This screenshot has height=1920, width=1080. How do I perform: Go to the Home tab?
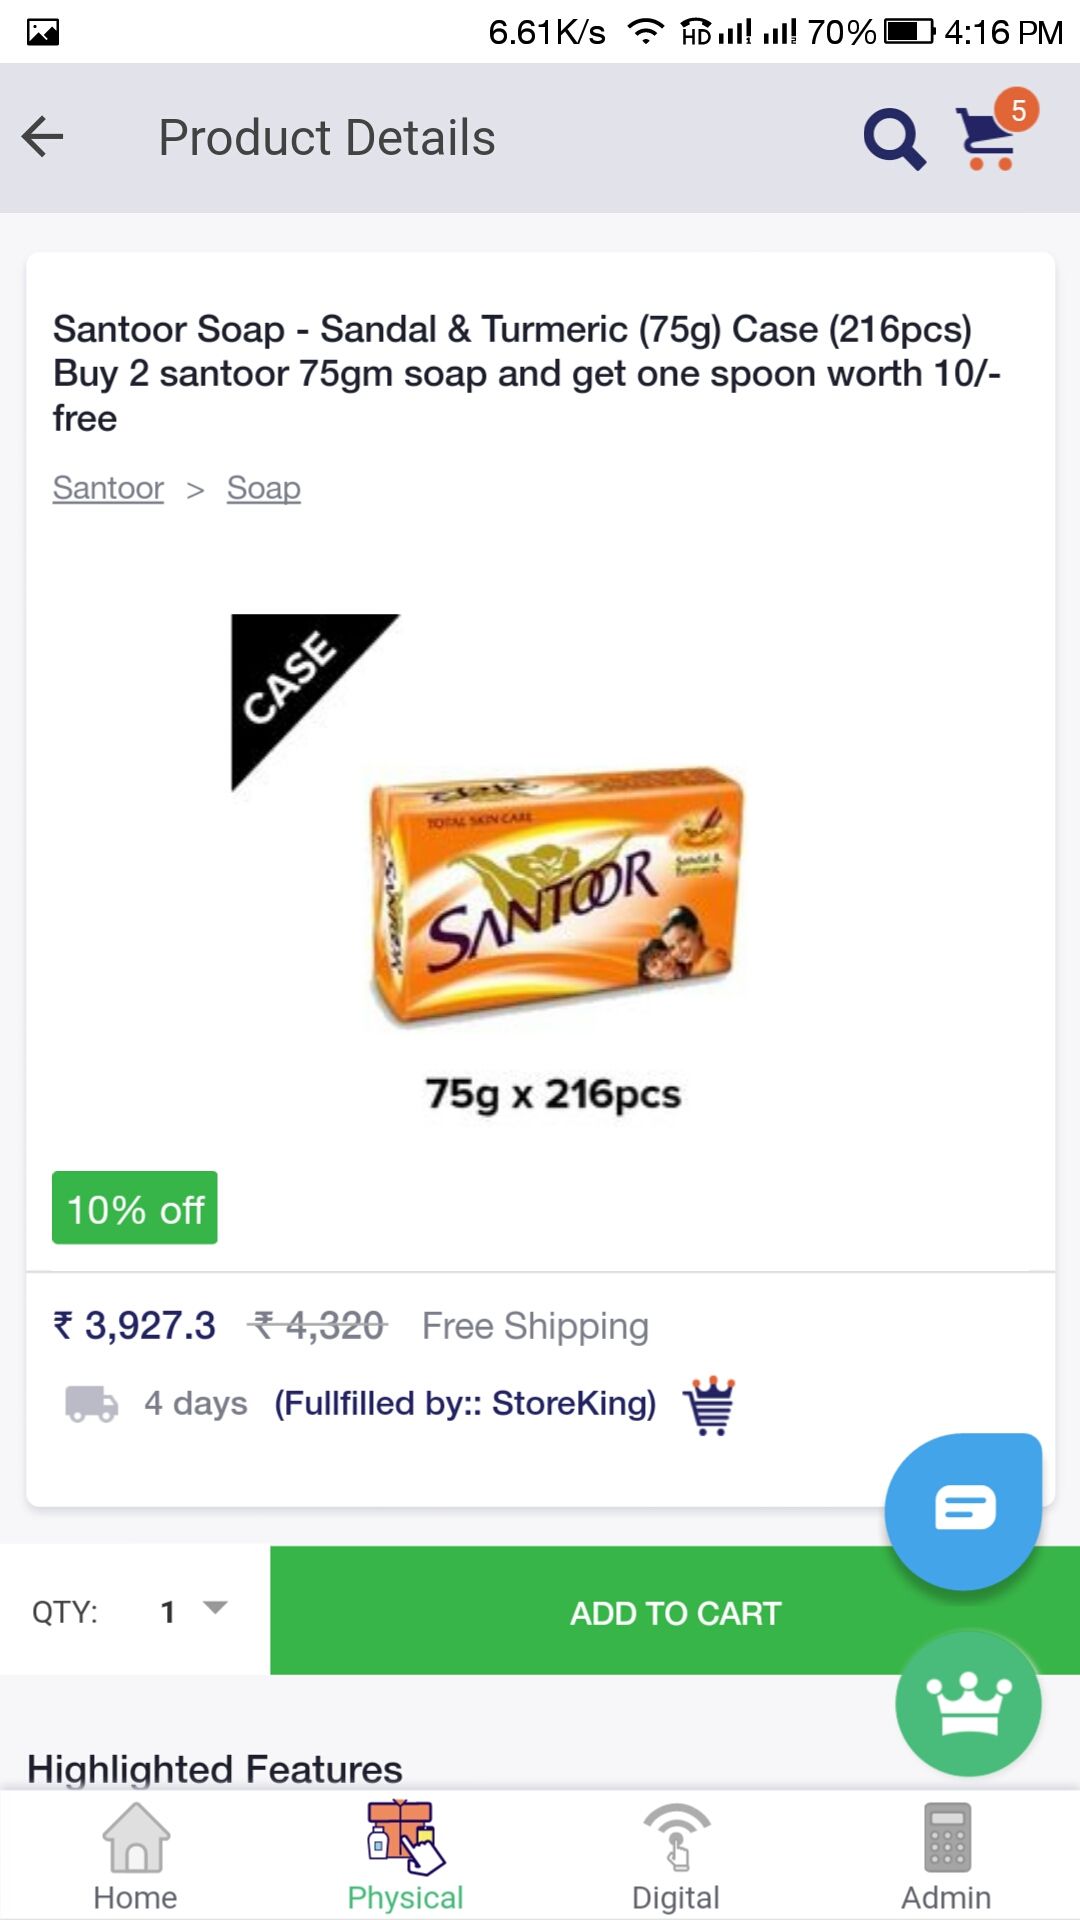click(x=135, y=1856)
